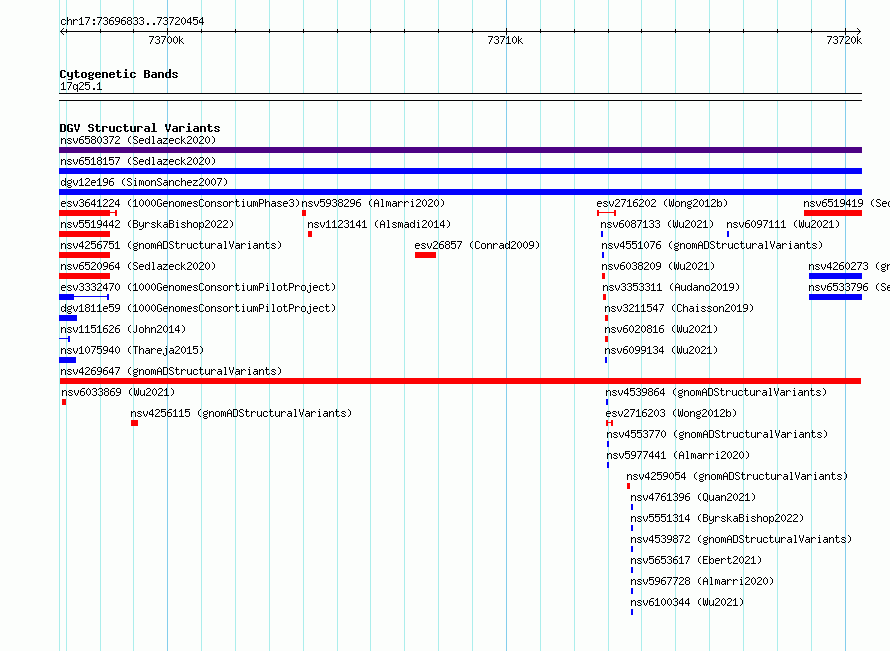Click nsv1075940 (Thareja2015) label
This screenshot has width=890, height=651.
click(x=132, y=350)
